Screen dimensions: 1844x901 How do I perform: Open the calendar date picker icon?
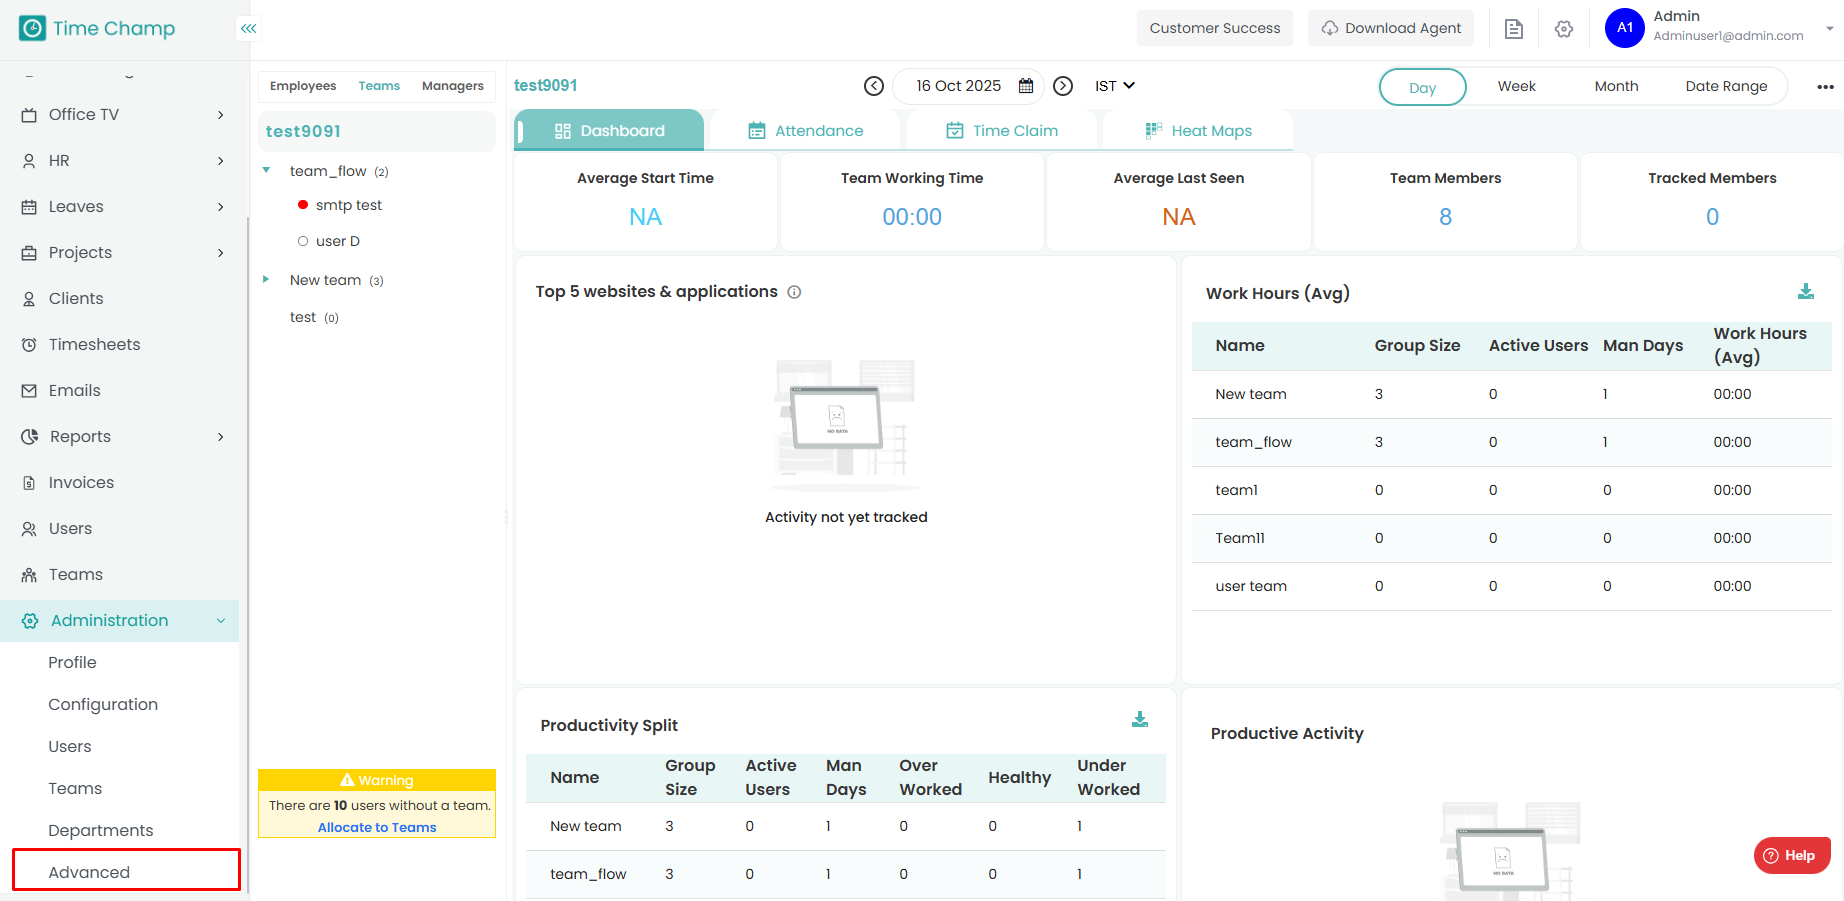tap(1026, 86)
